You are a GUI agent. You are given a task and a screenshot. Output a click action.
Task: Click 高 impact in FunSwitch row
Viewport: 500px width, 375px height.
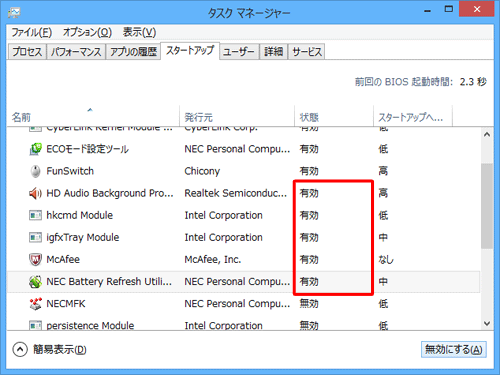coord(383,171)
